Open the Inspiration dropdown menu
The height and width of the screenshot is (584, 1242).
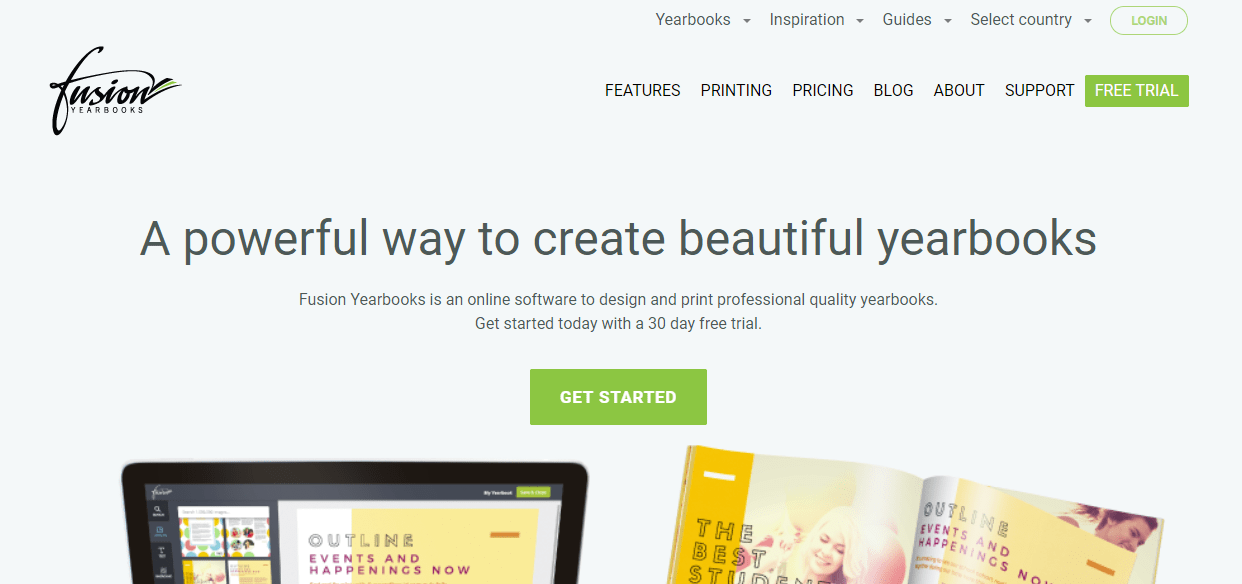point(816,20)
